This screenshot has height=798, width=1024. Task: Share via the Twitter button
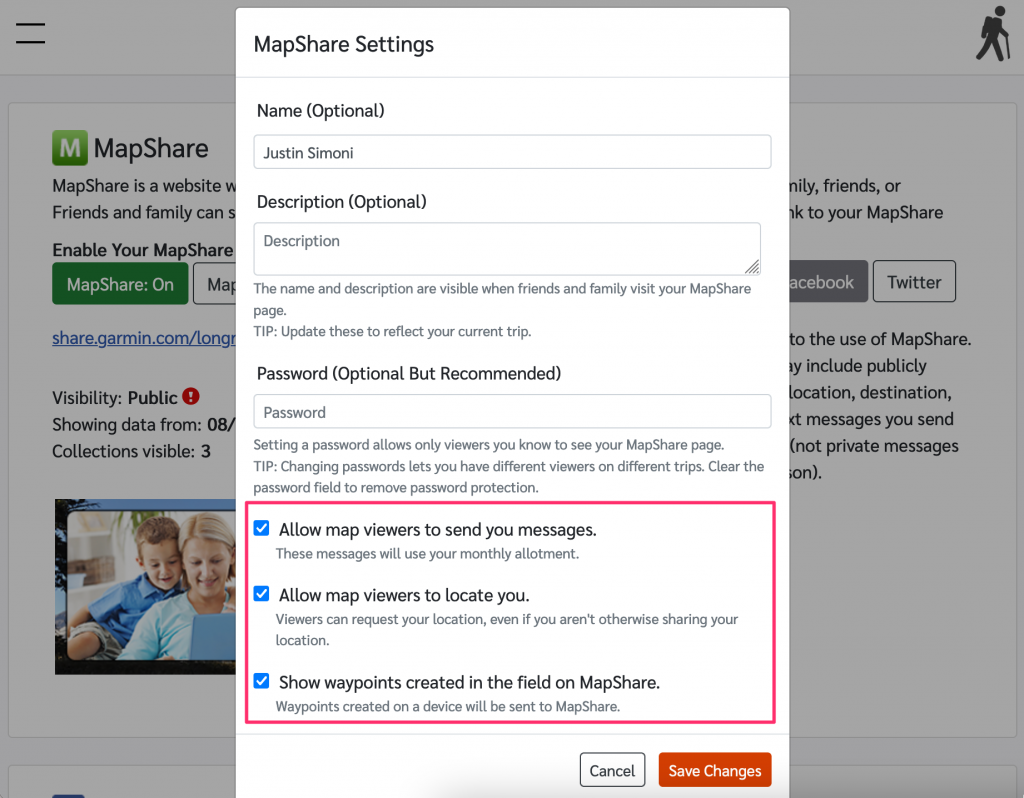(913, 282)
